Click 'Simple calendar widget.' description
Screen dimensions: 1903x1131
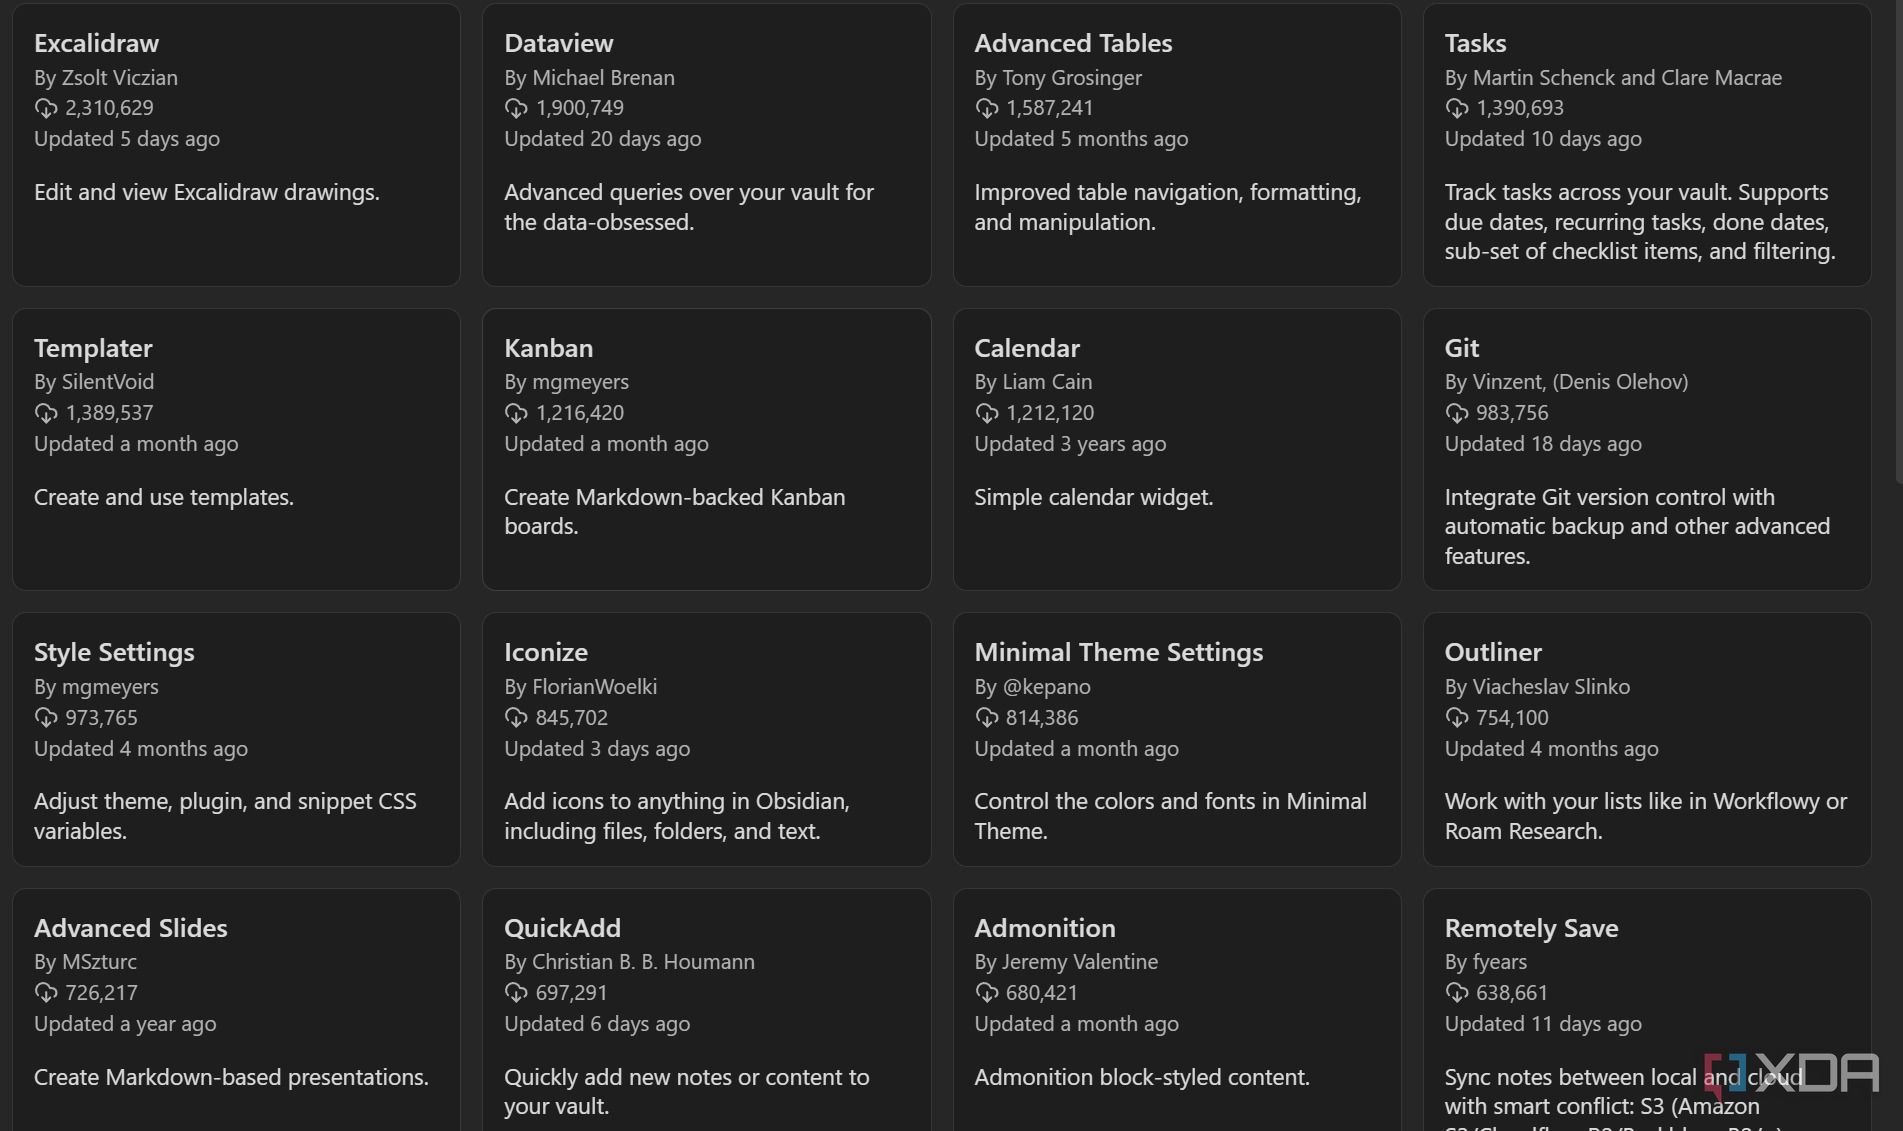pyautogui.click(x=1093, y=497)
